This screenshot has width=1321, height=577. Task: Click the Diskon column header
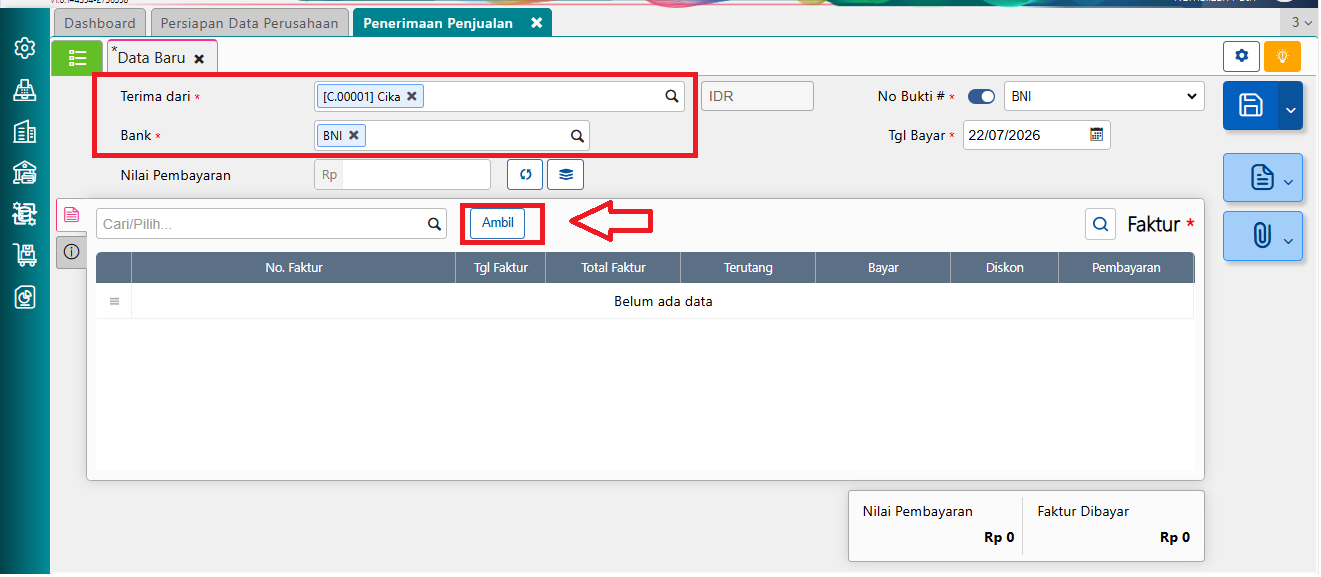pos(1004,267)
